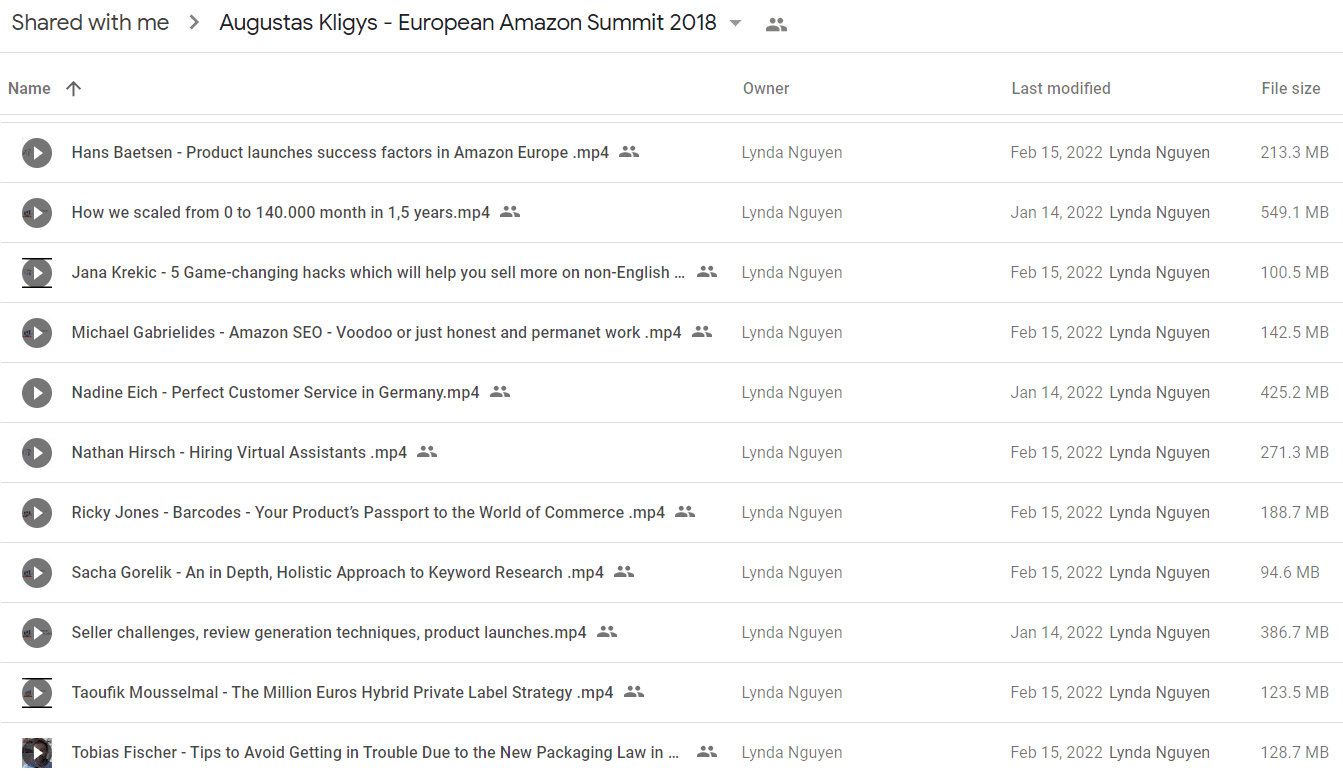Click video icon for How we scaled file
Viewport: 1343px width, 774px height.
click(x=37, y=213)
